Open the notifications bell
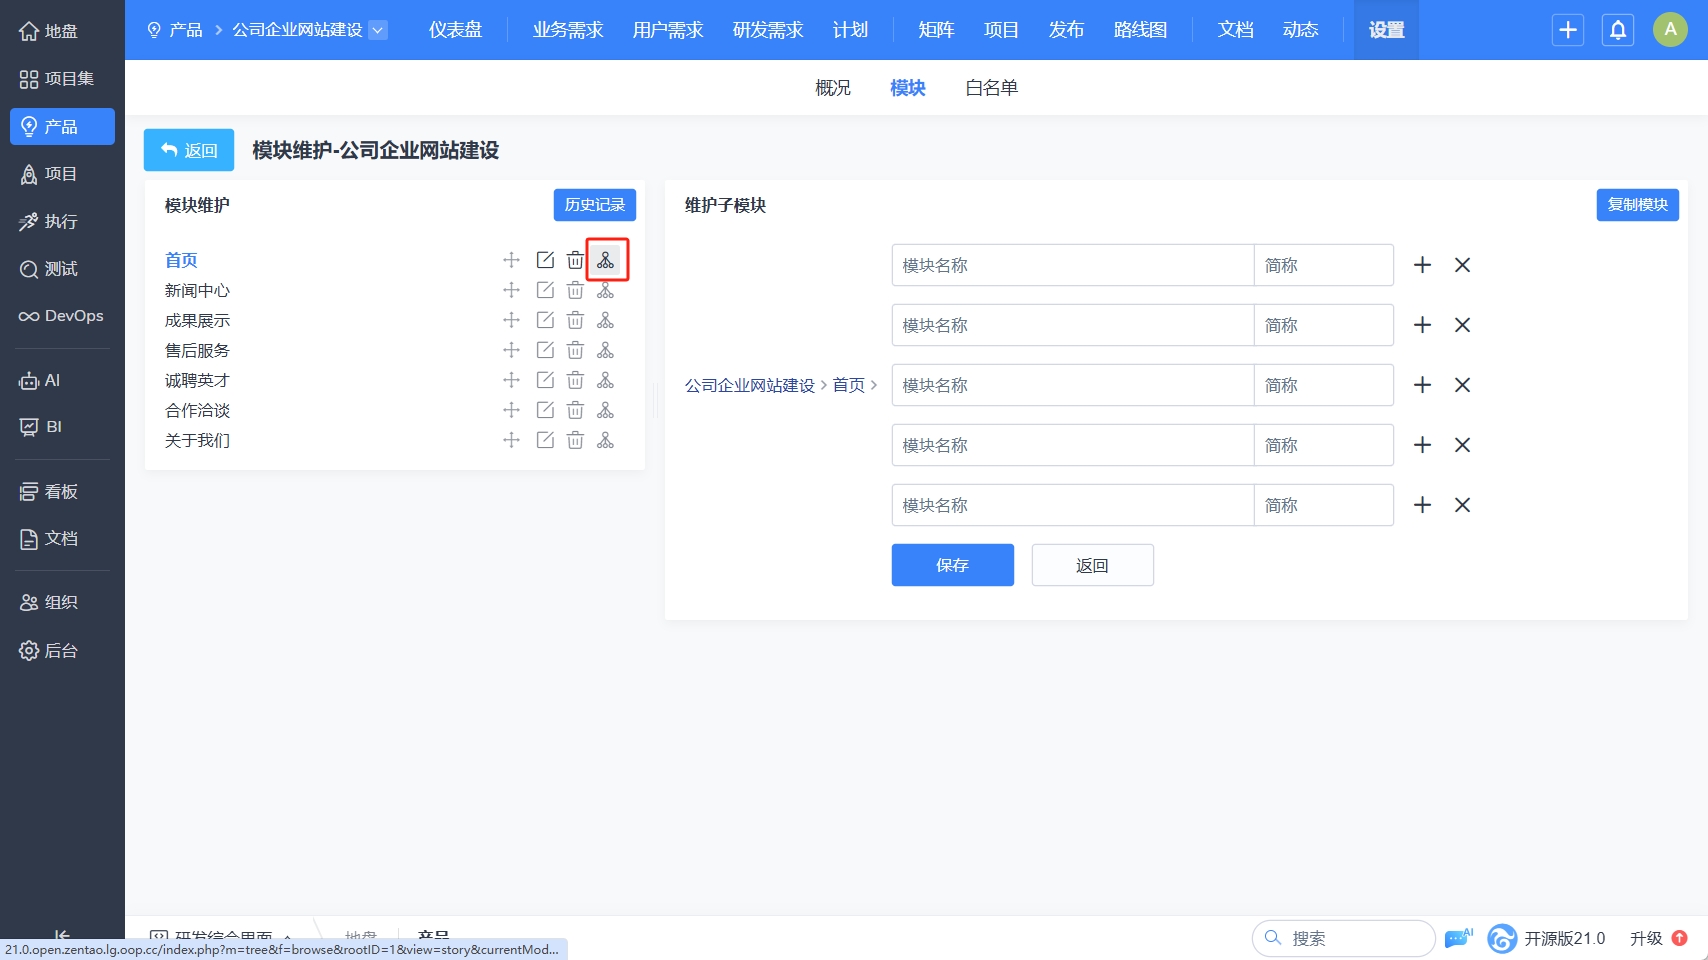 (x=1618, y=30)
